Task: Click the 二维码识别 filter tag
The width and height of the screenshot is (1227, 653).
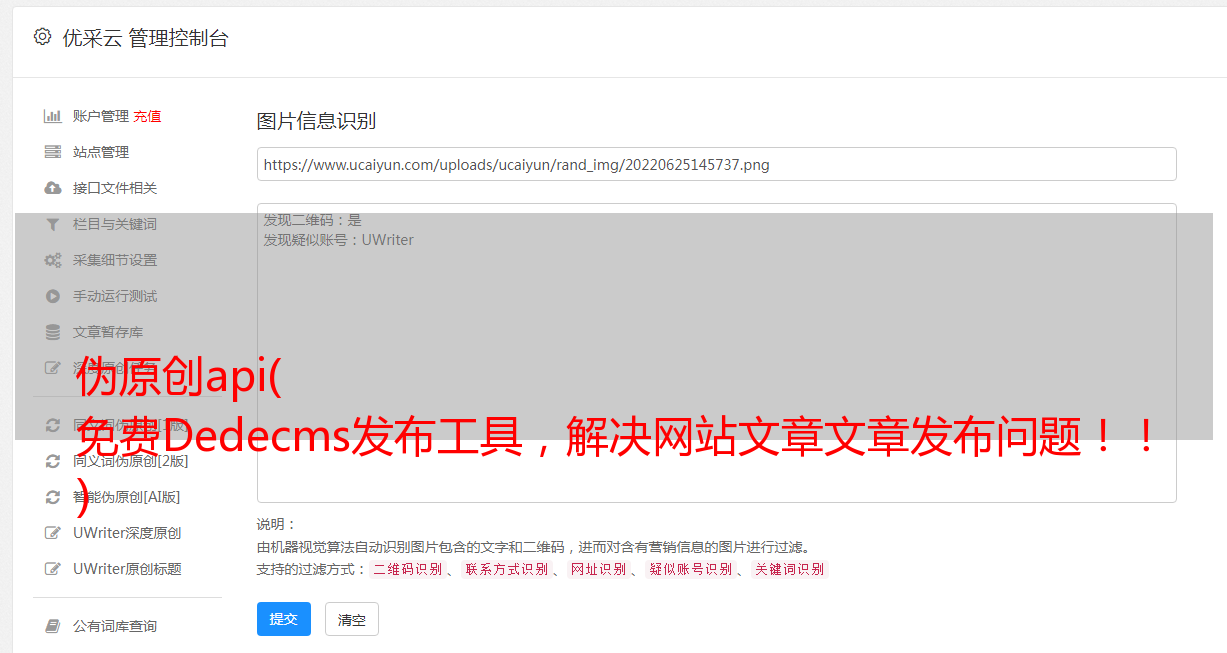Action: (407, 569)
